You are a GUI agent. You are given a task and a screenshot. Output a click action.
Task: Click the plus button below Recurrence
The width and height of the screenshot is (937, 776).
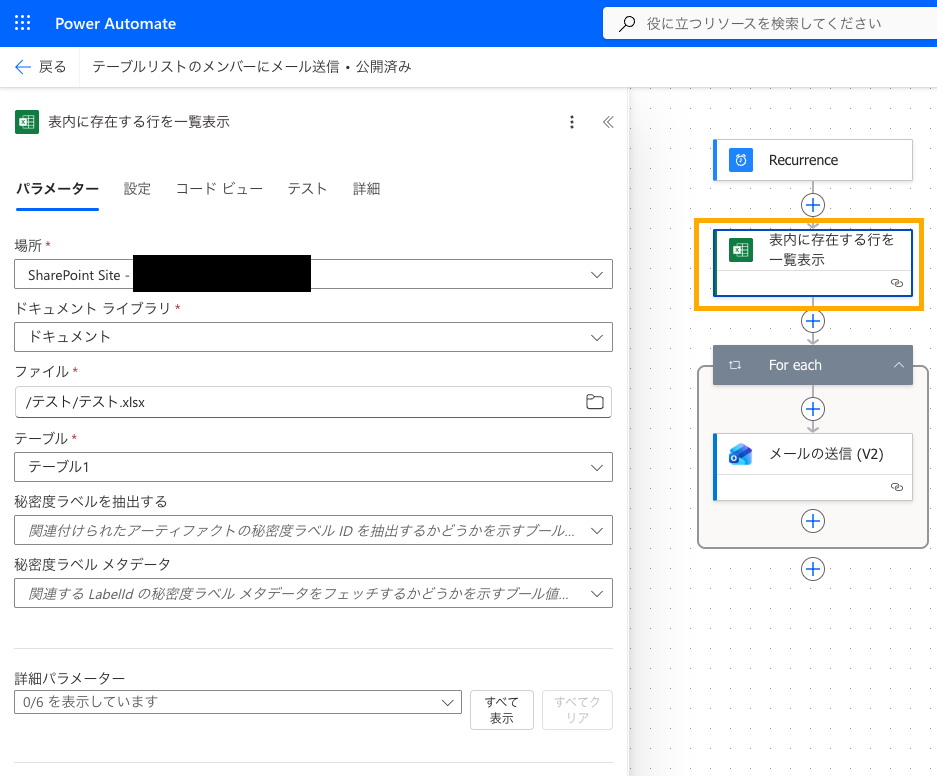tap(813, 204)
